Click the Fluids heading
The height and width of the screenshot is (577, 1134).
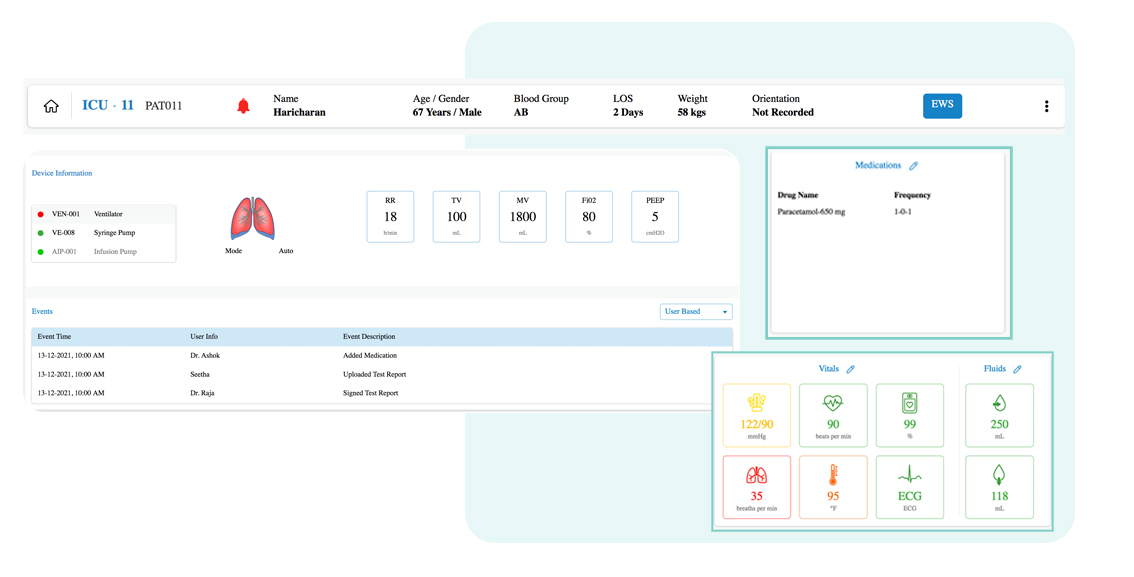click(x=995, y=369)
